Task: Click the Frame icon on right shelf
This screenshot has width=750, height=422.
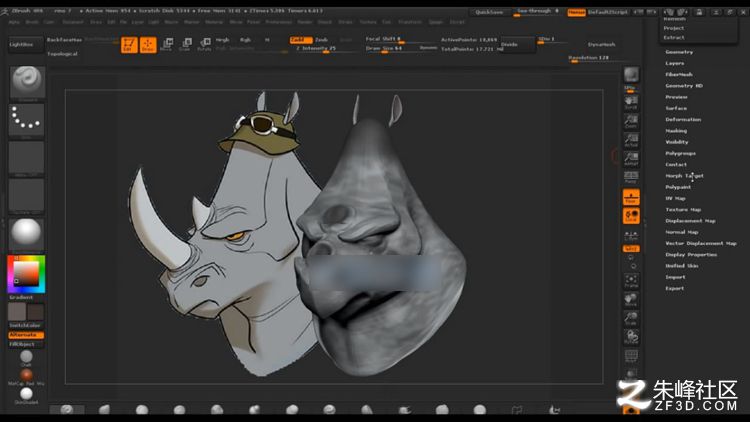Action: pos(631,280)
